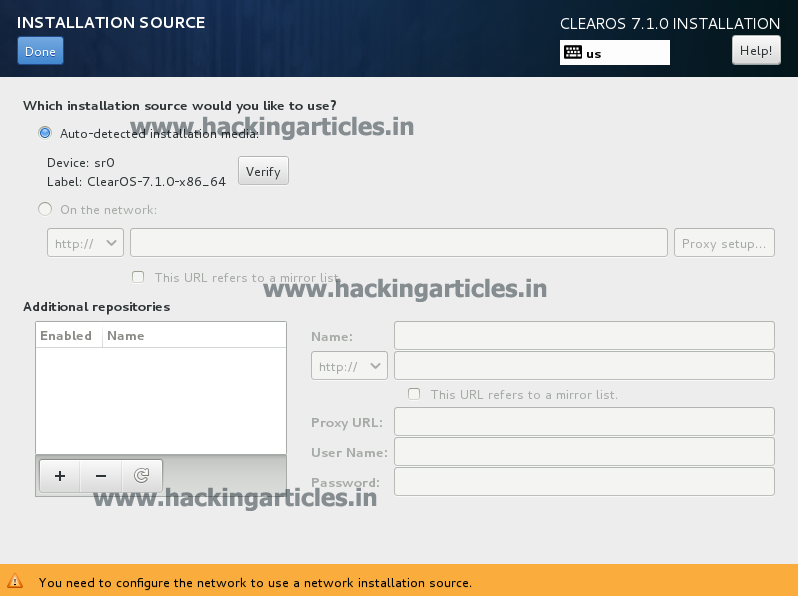Image resolution: width=798 pixels, height=596 pixels.
Task: Open the Help! button
Action: (756, 50)
